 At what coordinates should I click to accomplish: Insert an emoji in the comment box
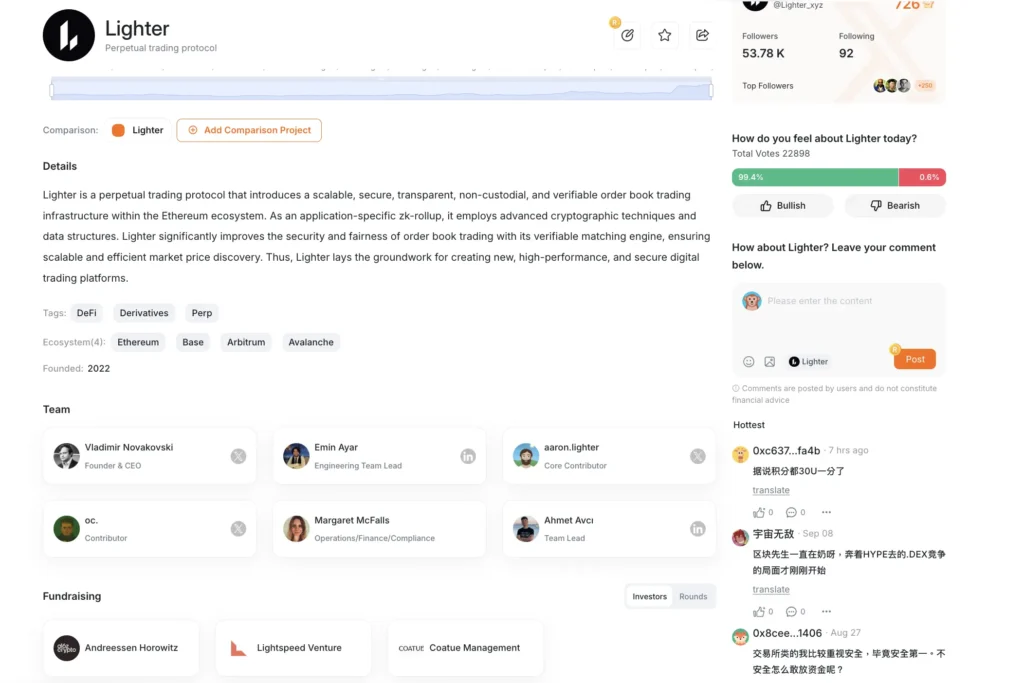coord(748,362)
